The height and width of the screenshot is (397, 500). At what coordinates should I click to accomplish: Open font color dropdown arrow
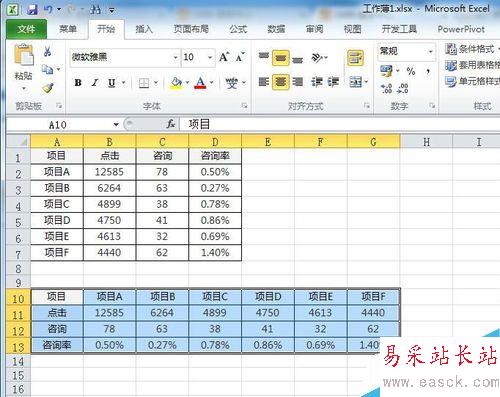point(211,83)
